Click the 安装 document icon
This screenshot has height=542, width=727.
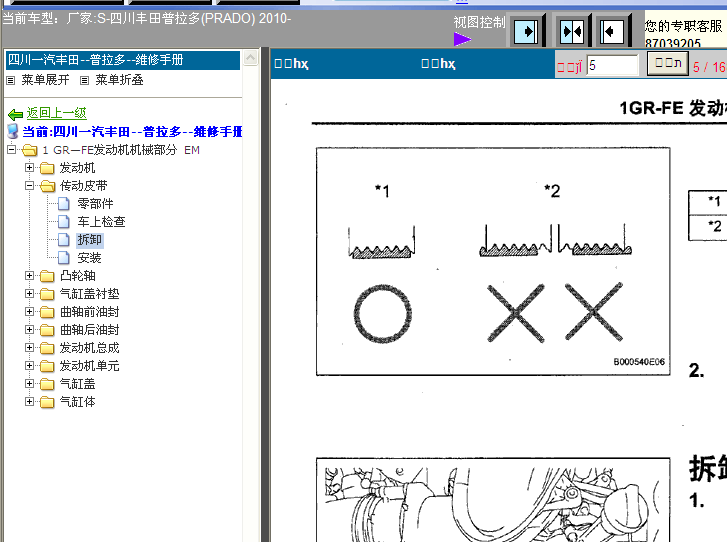[x=64, y=258]
